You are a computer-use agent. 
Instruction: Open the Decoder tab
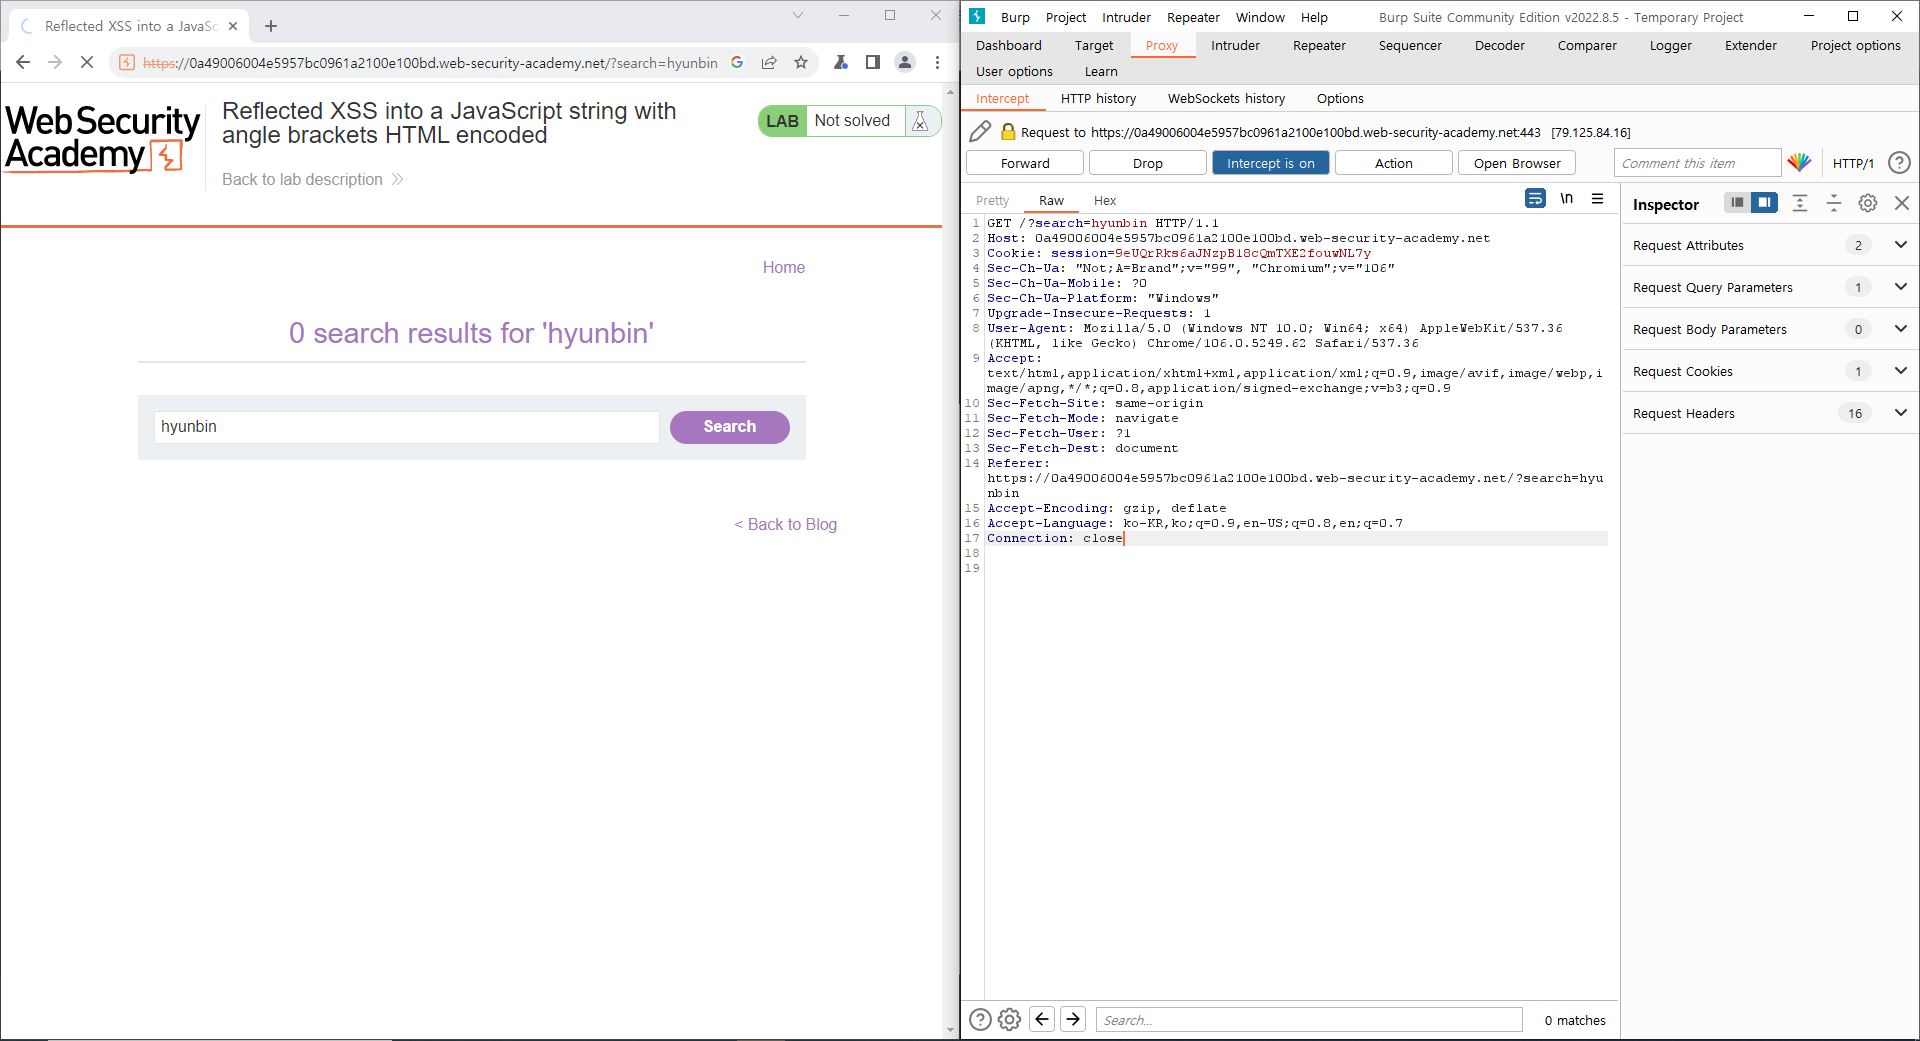click(1500, 45)
